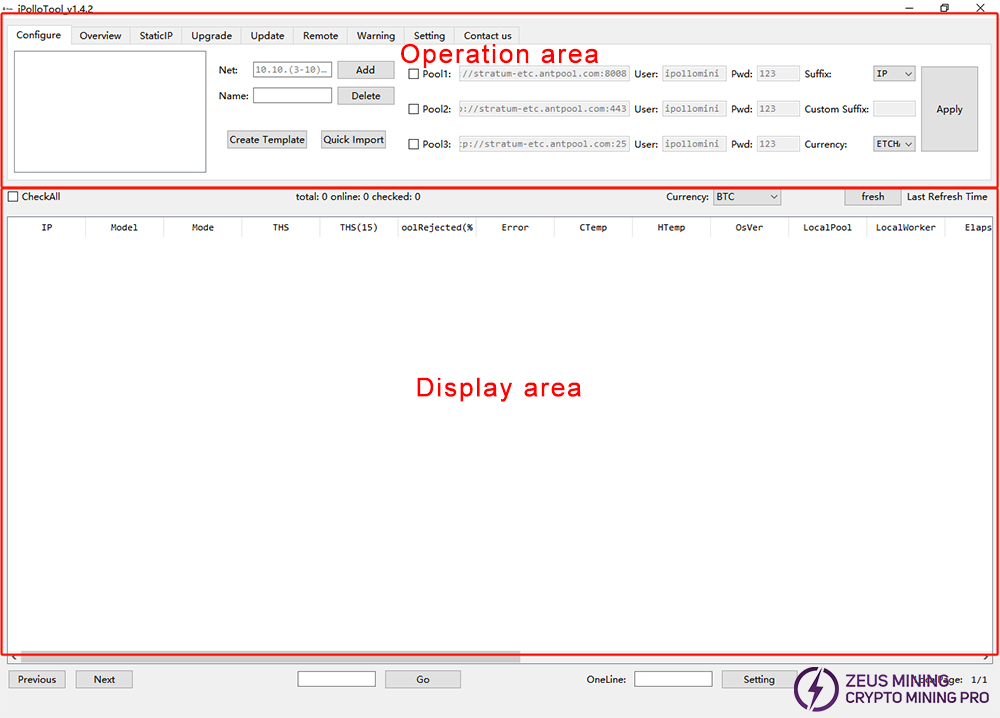The image size is (1000, 718).
Task: Click the Add network button
Action: (365, 70)
